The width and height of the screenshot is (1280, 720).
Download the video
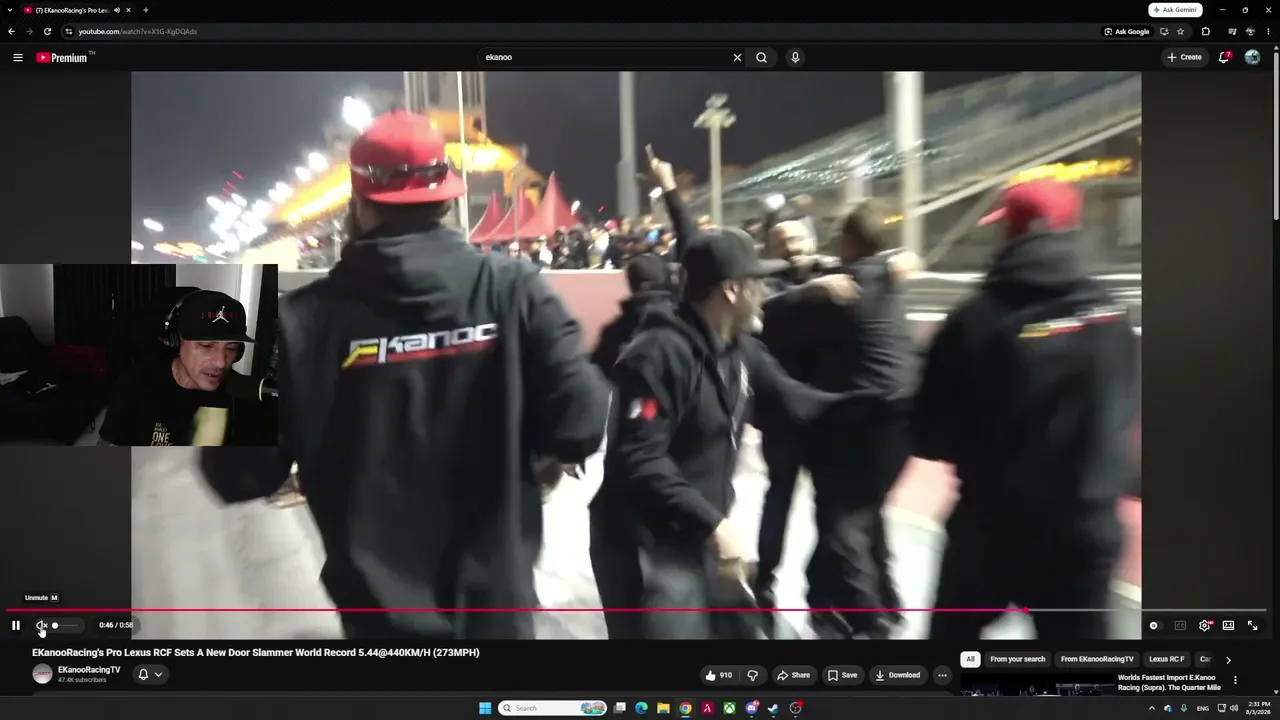coord(898,675)
